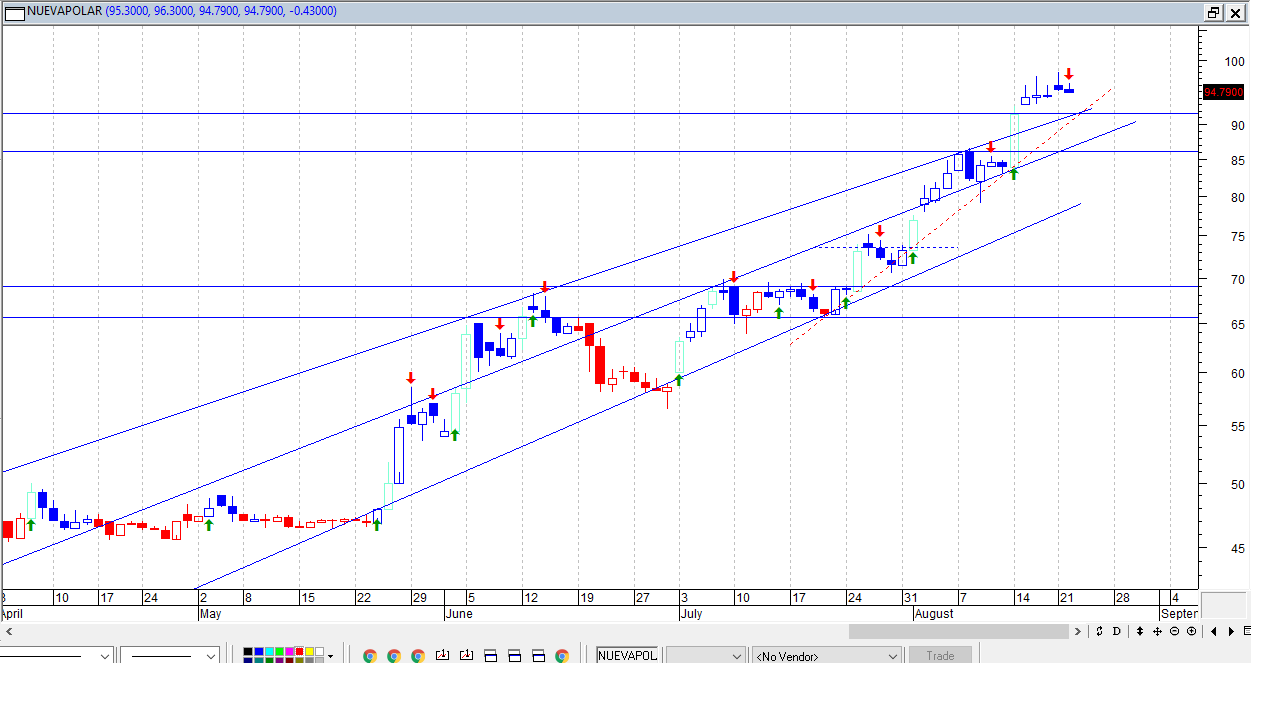1276x708 pixels.
Task: Pick the red color swatch
Action: click(299, 651)
